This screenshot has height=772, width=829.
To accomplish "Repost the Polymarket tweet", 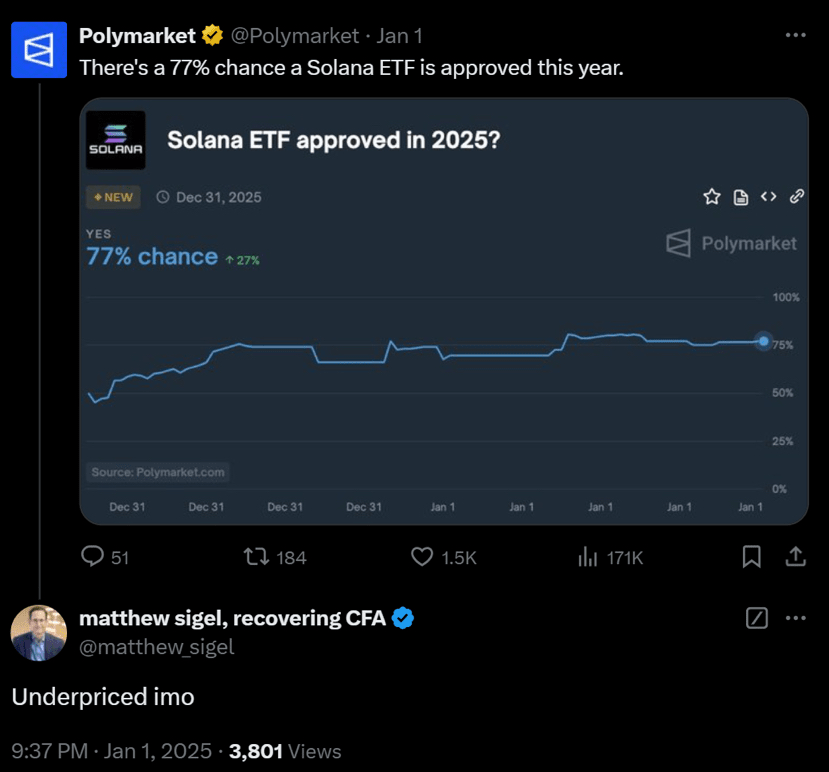I will click(x=257, y=557).
